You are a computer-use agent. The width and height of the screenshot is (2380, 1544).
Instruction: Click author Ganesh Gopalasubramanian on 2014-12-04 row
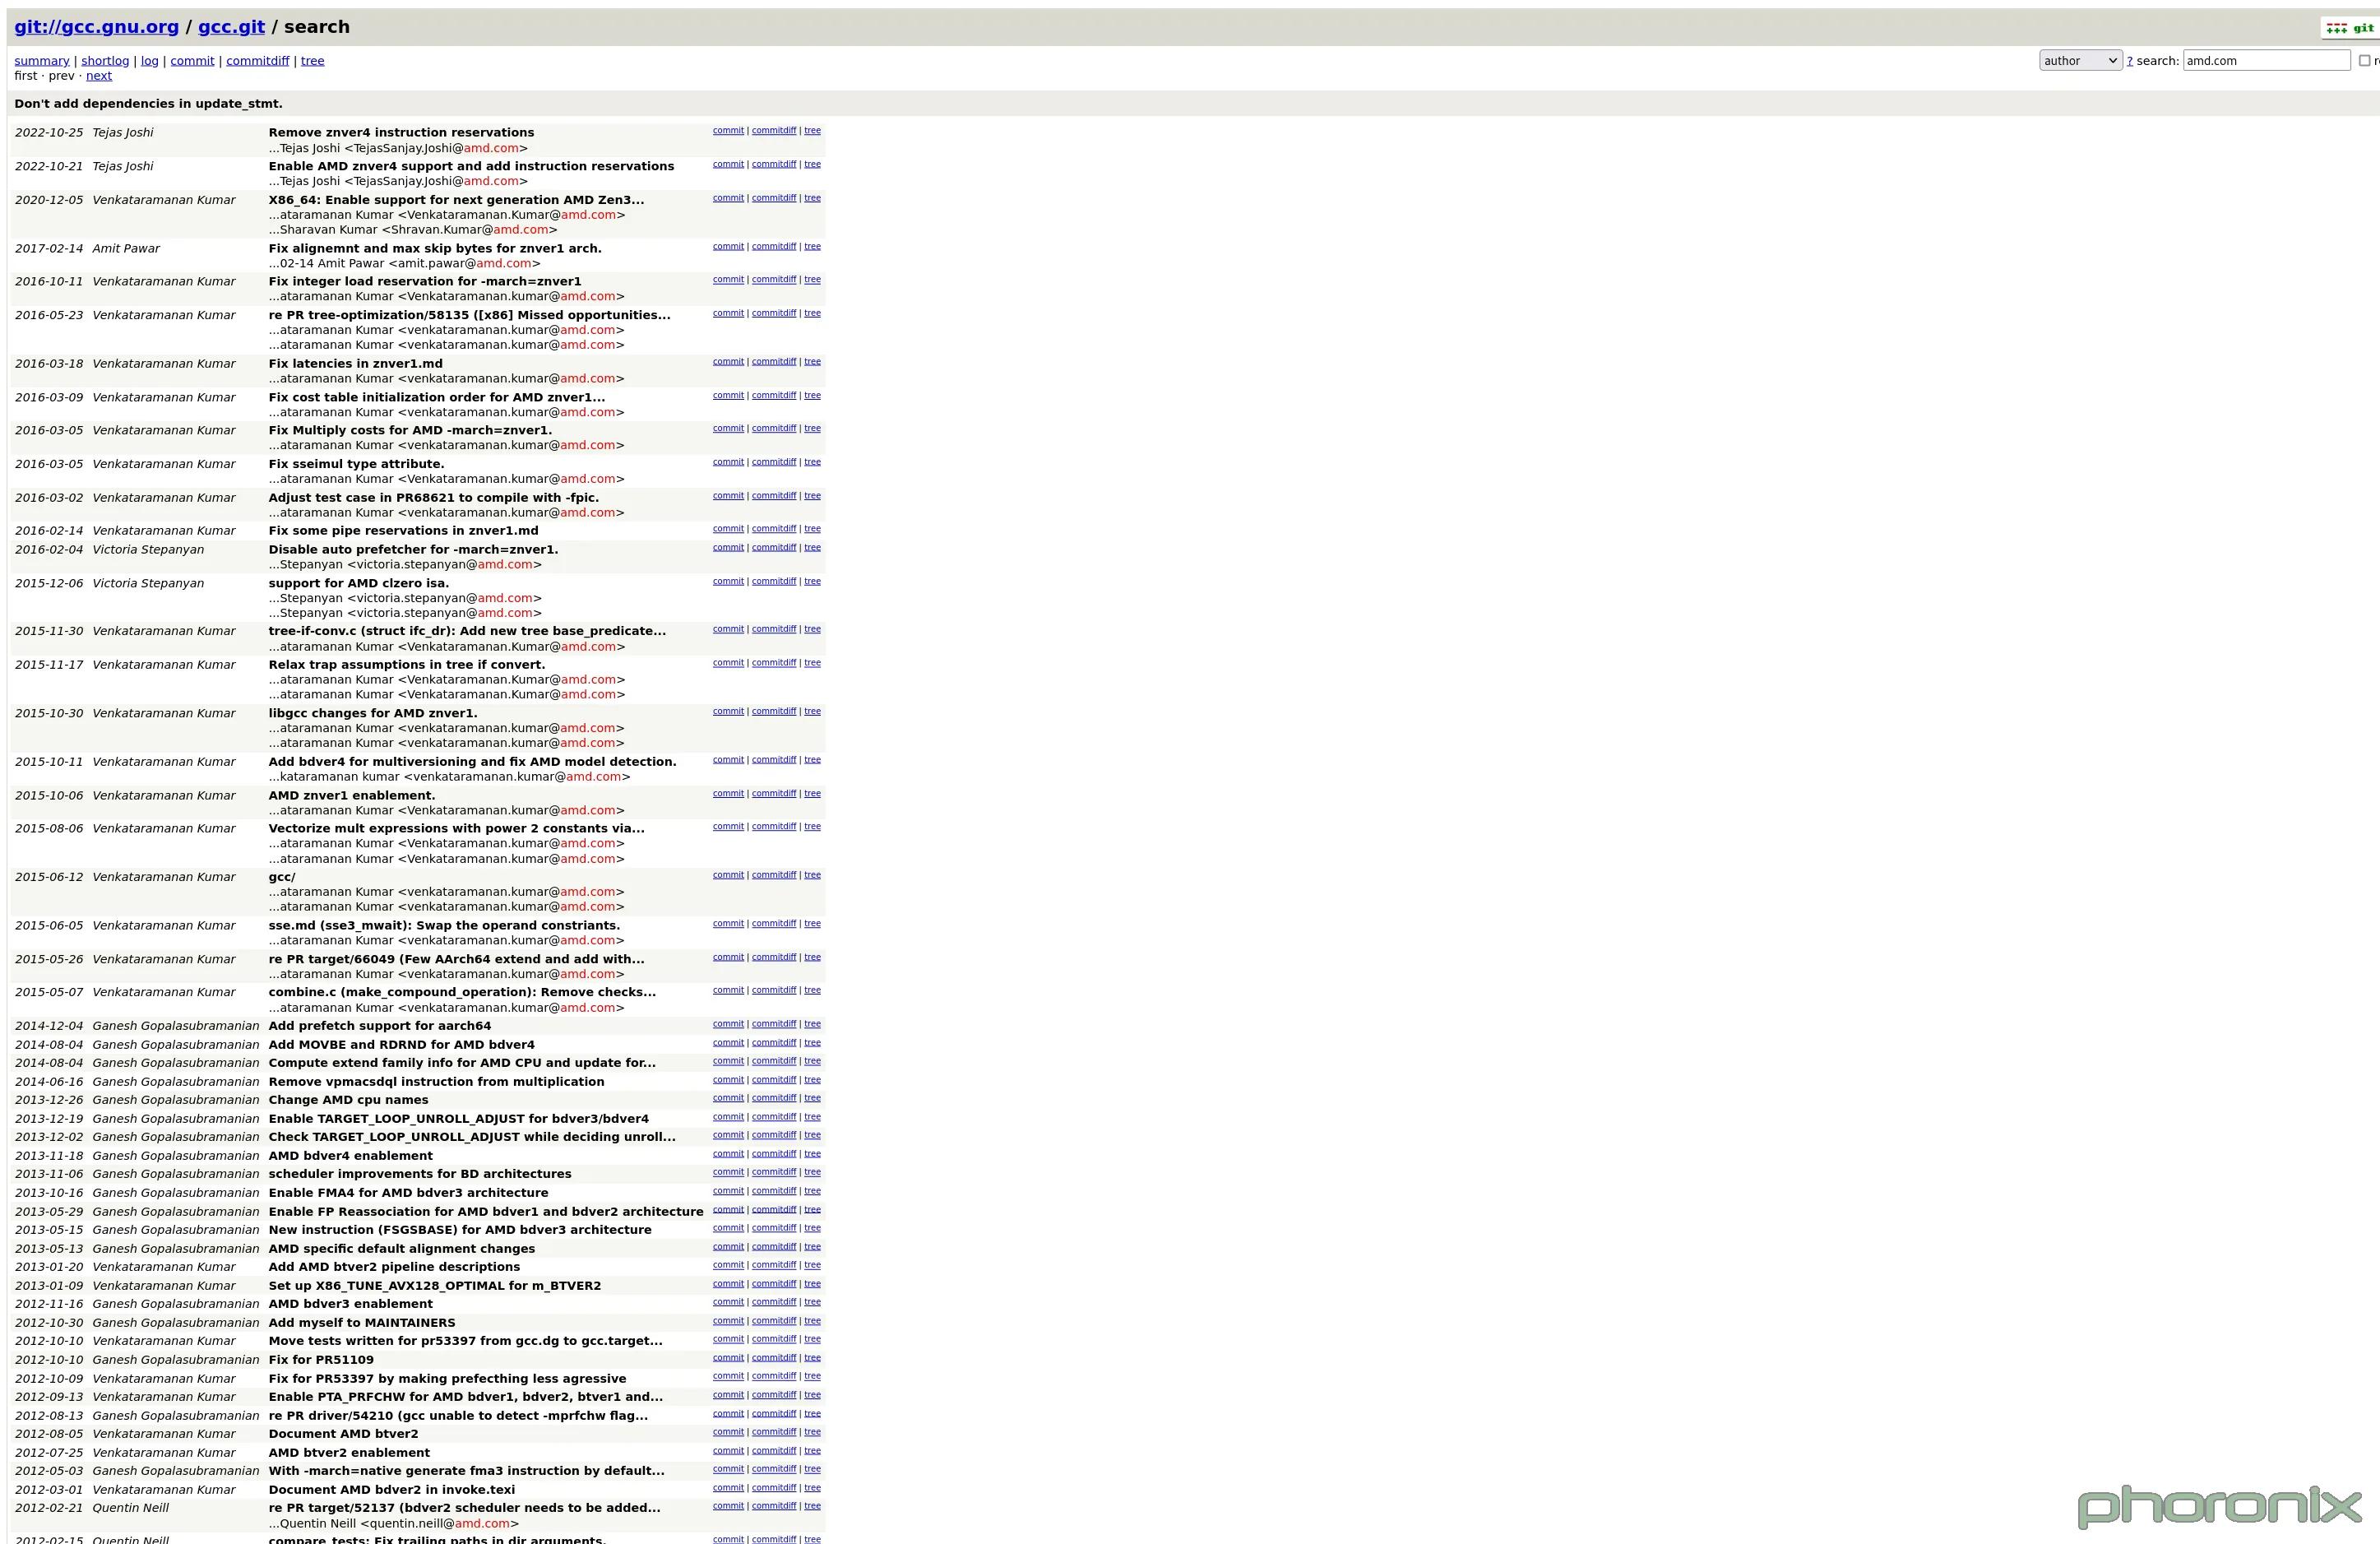[176, 1026]
